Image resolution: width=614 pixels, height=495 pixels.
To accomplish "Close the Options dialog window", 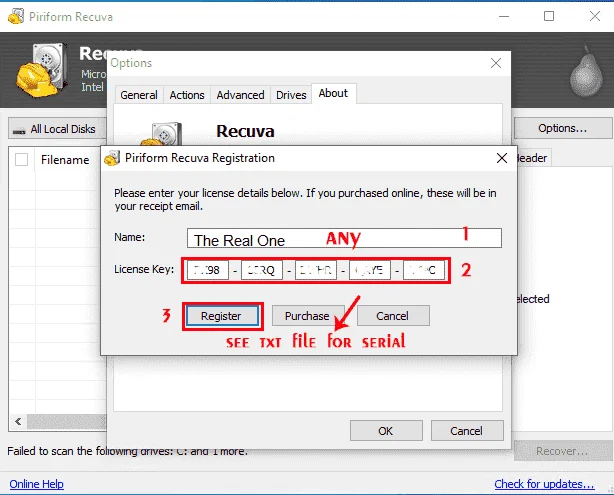I will coord(496,63).
